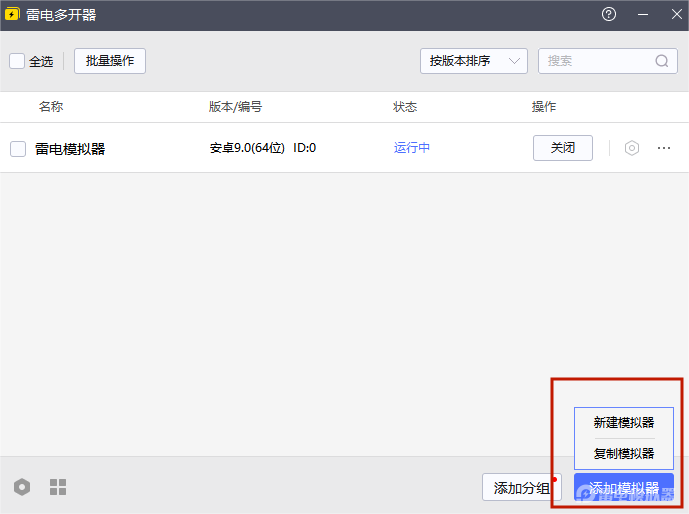Click the blue 添加模拟器 button
The image size is (689, 514).
click(624, 487)
